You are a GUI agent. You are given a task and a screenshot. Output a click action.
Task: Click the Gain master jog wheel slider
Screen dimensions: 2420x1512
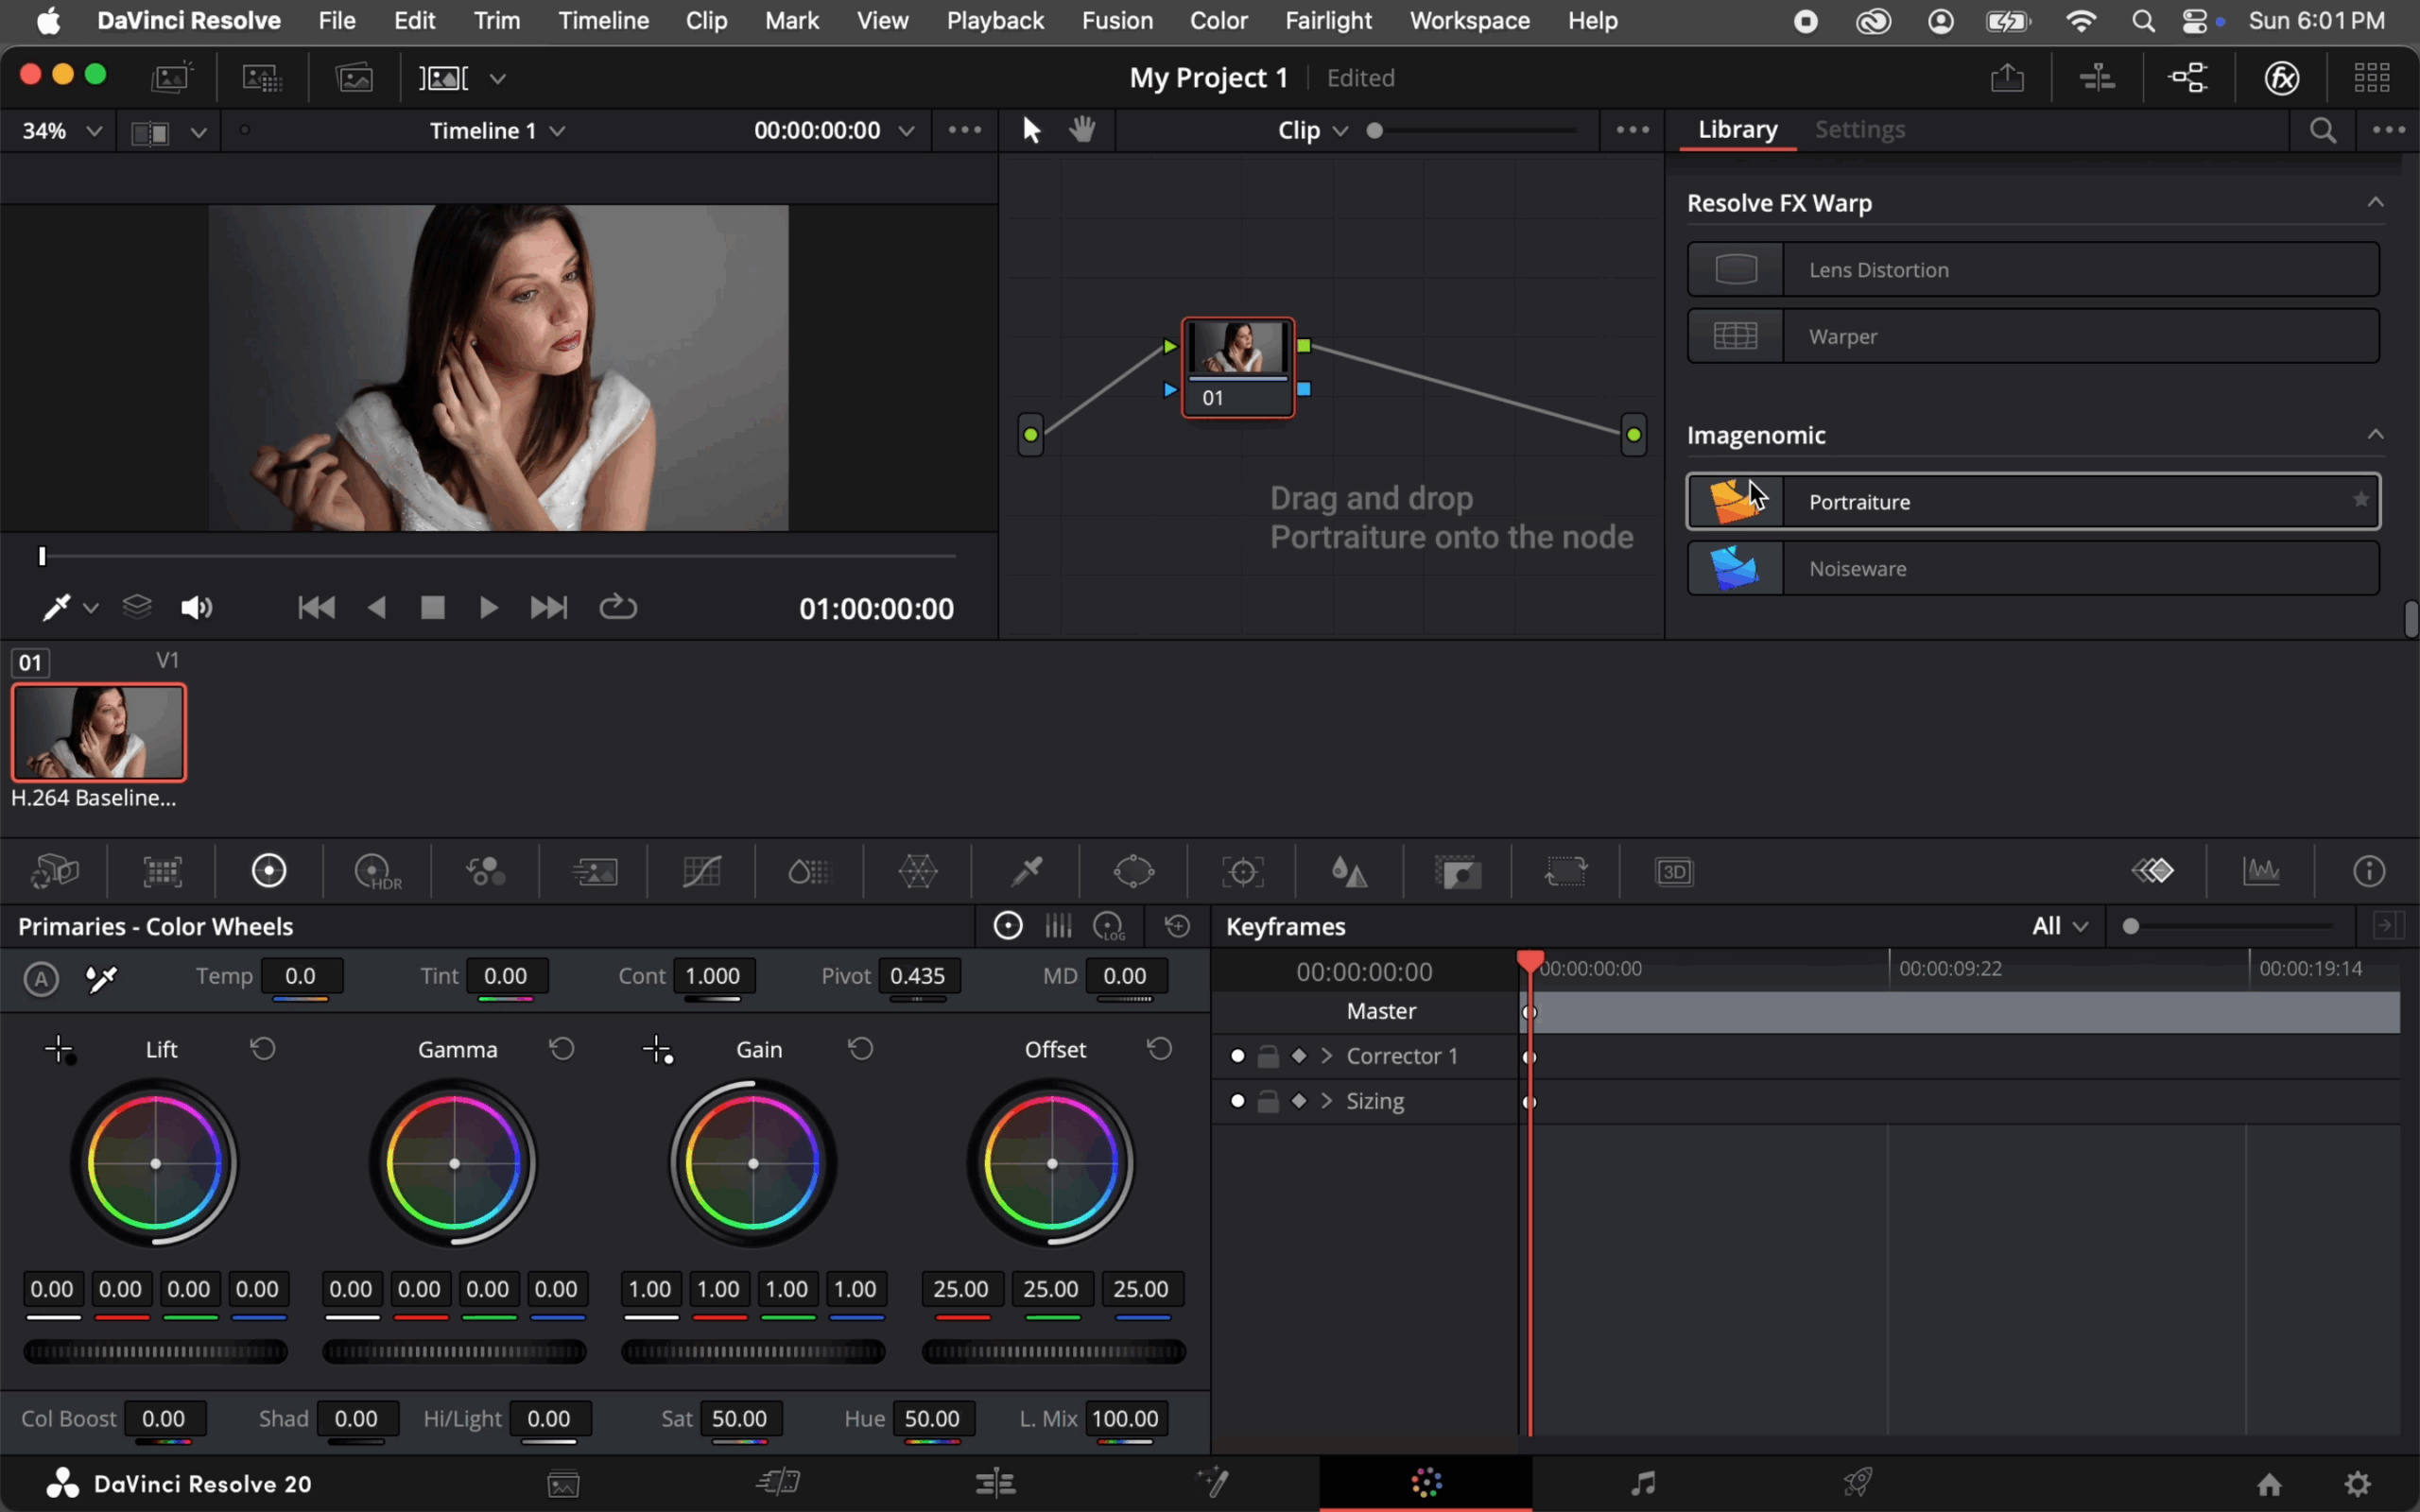coord(753,1352)
